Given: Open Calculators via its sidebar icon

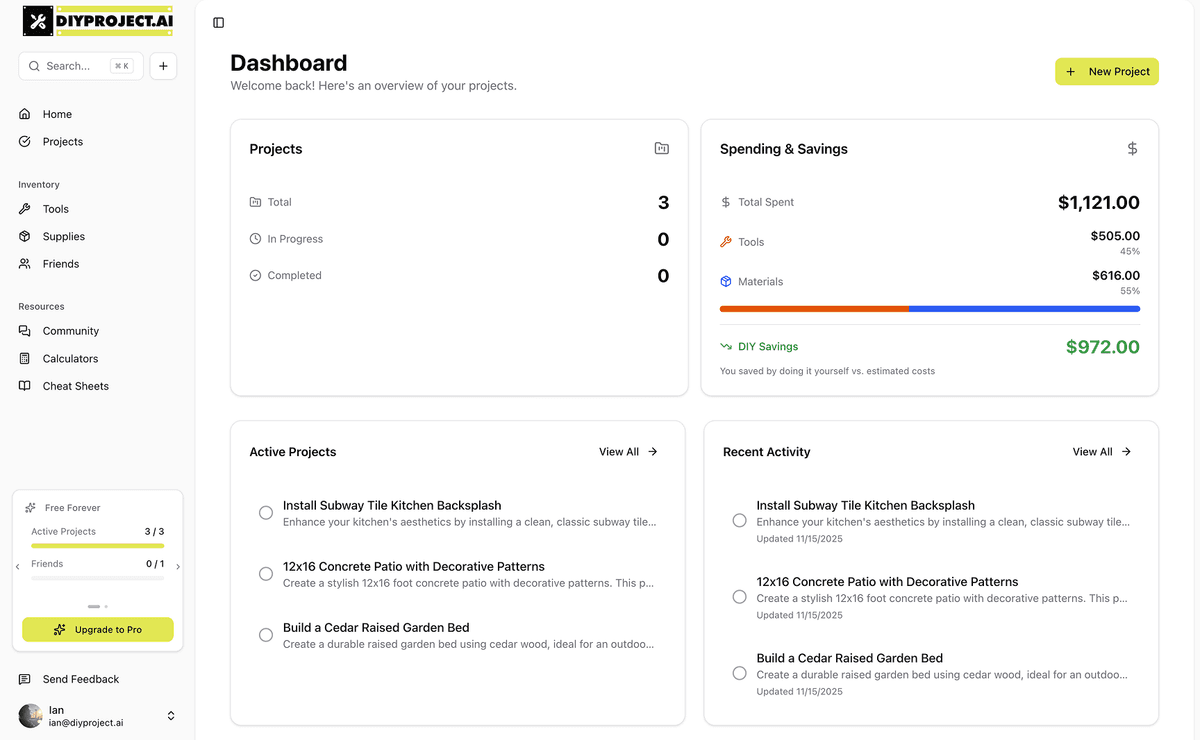Looking at the screenshot, I should (x=25, y=358).
